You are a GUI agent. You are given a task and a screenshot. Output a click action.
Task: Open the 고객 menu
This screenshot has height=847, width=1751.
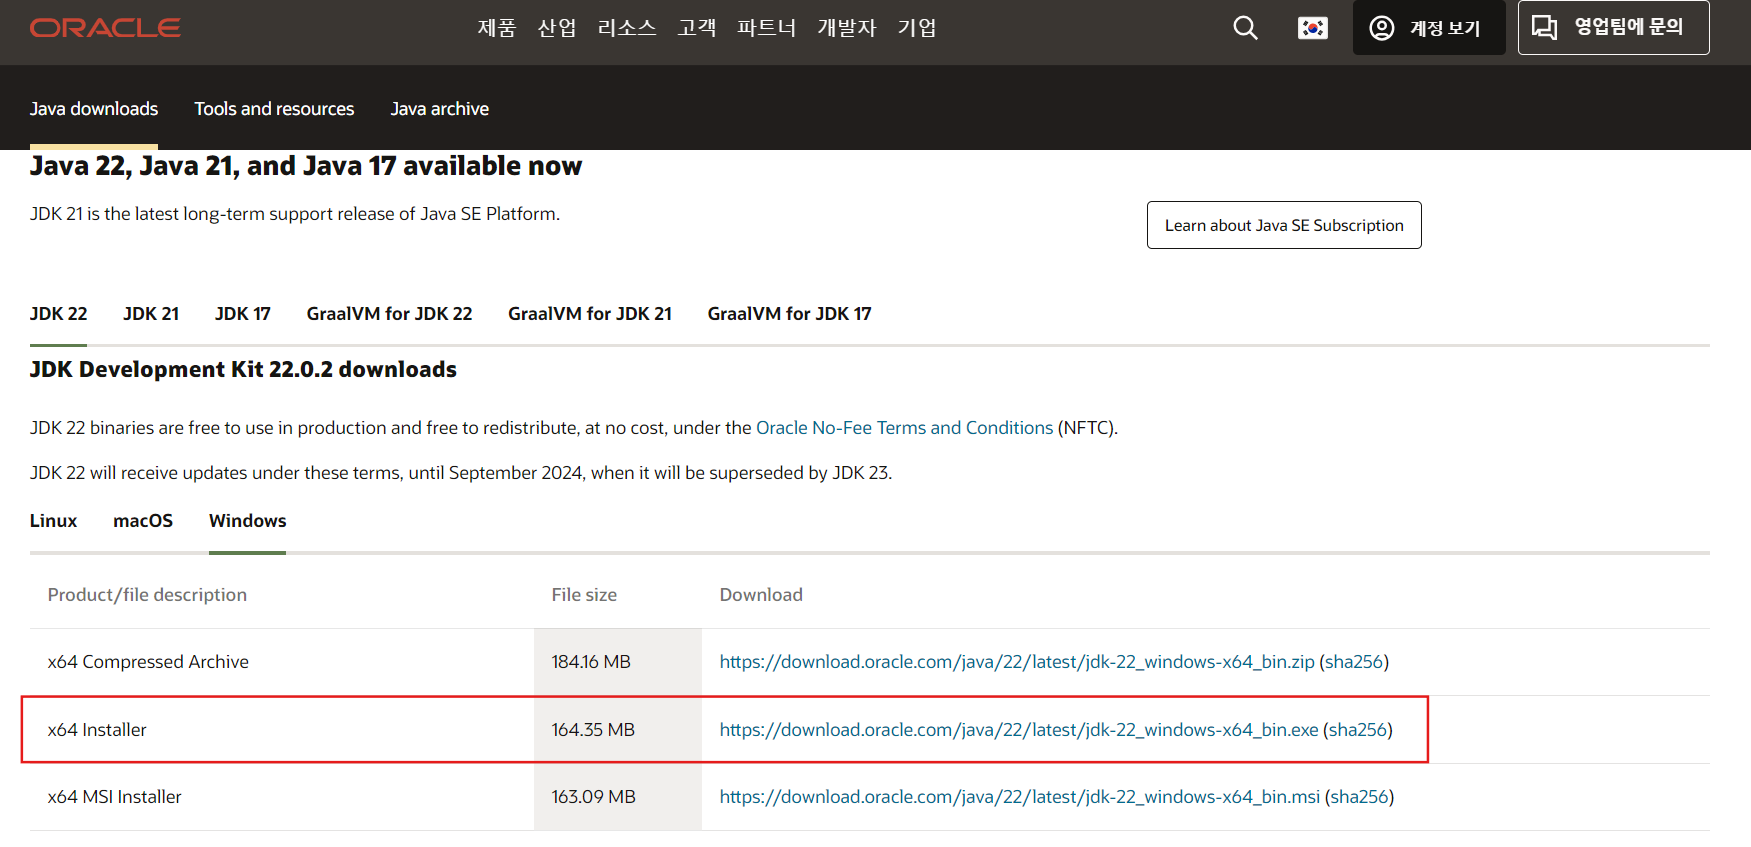696,28
